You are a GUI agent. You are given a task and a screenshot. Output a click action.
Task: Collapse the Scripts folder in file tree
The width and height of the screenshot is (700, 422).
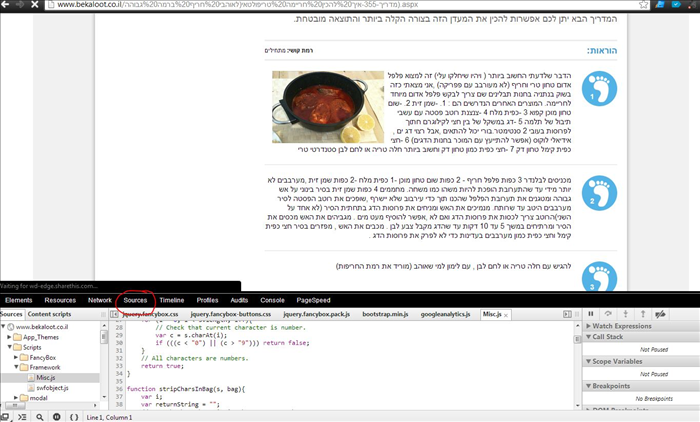(11, 347)
